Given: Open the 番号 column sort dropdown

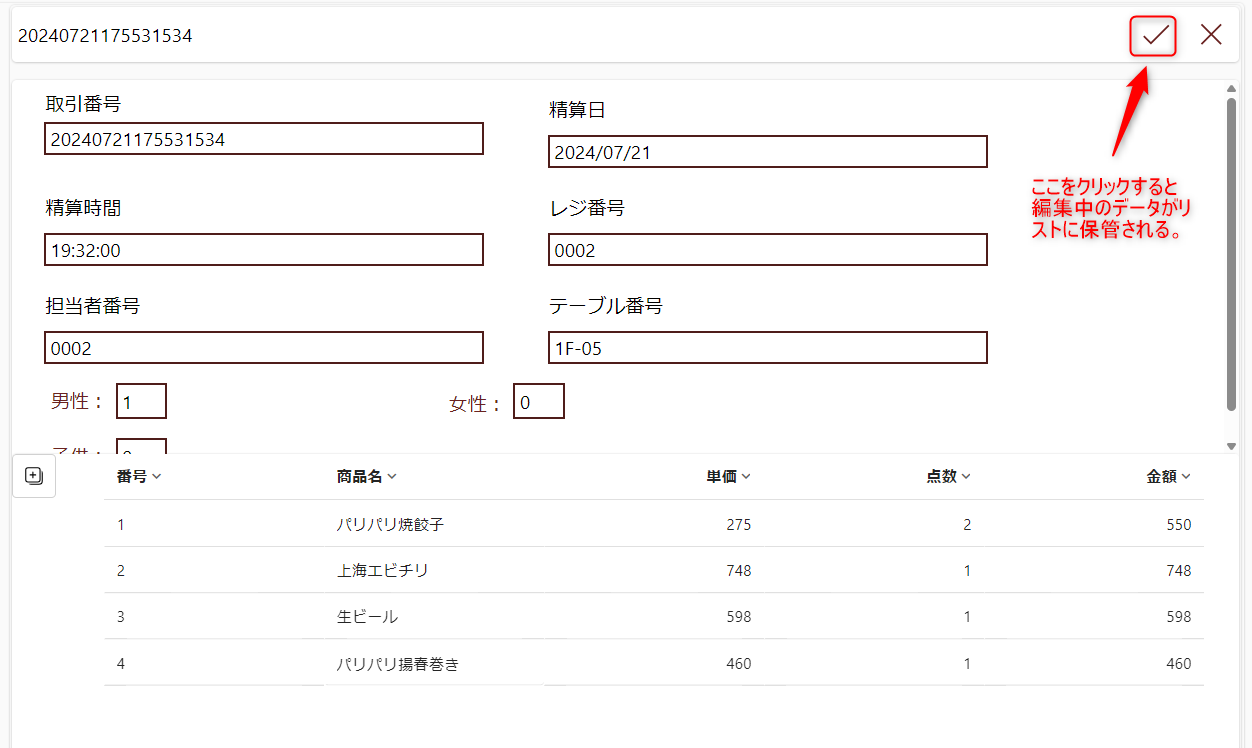Looking at the screenshot, I should [x=157, y=477].
